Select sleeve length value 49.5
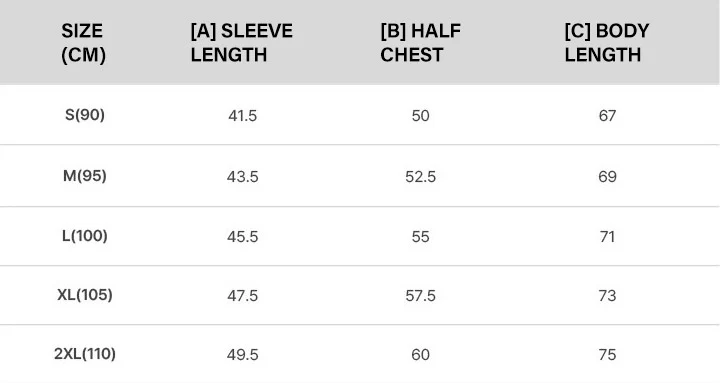Image resolution: width=720 pixels, height=383 pixels. tap(242, 355)
